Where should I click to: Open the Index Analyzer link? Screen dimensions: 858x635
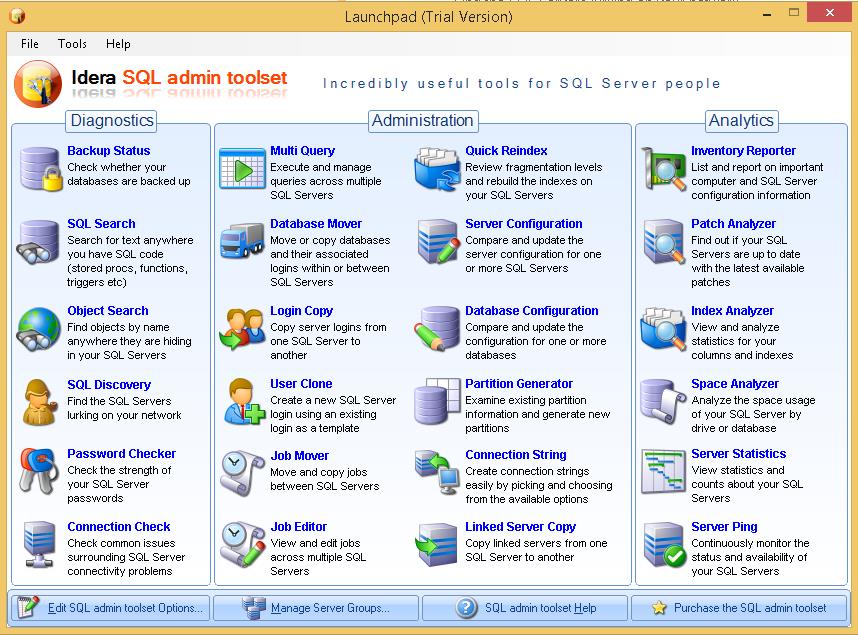[x=732, y=310]
